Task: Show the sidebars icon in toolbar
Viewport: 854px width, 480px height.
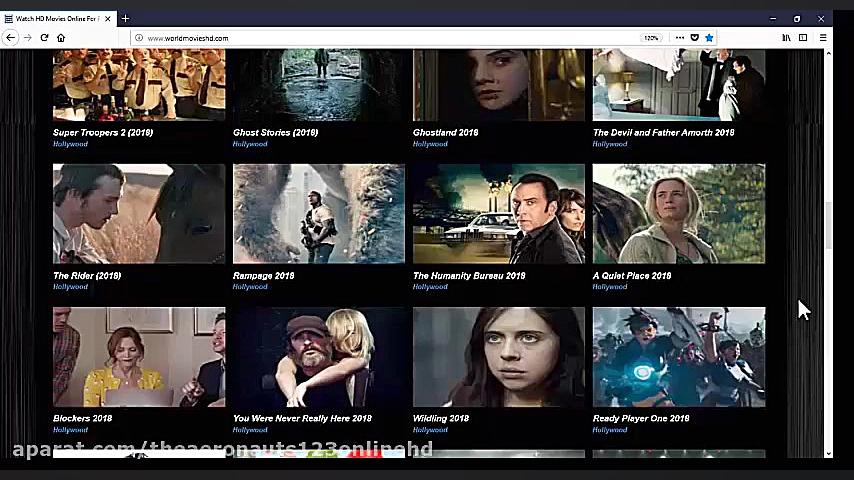Action: click(x=803, y=38)
